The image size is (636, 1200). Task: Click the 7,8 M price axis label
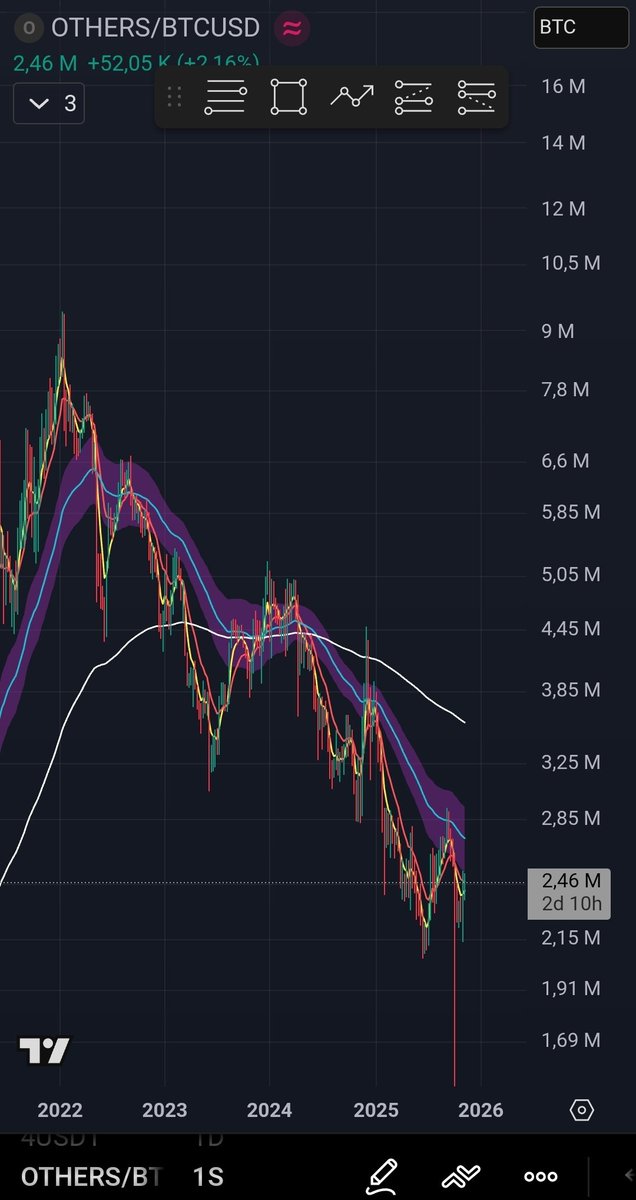click(x=566, y=389)
